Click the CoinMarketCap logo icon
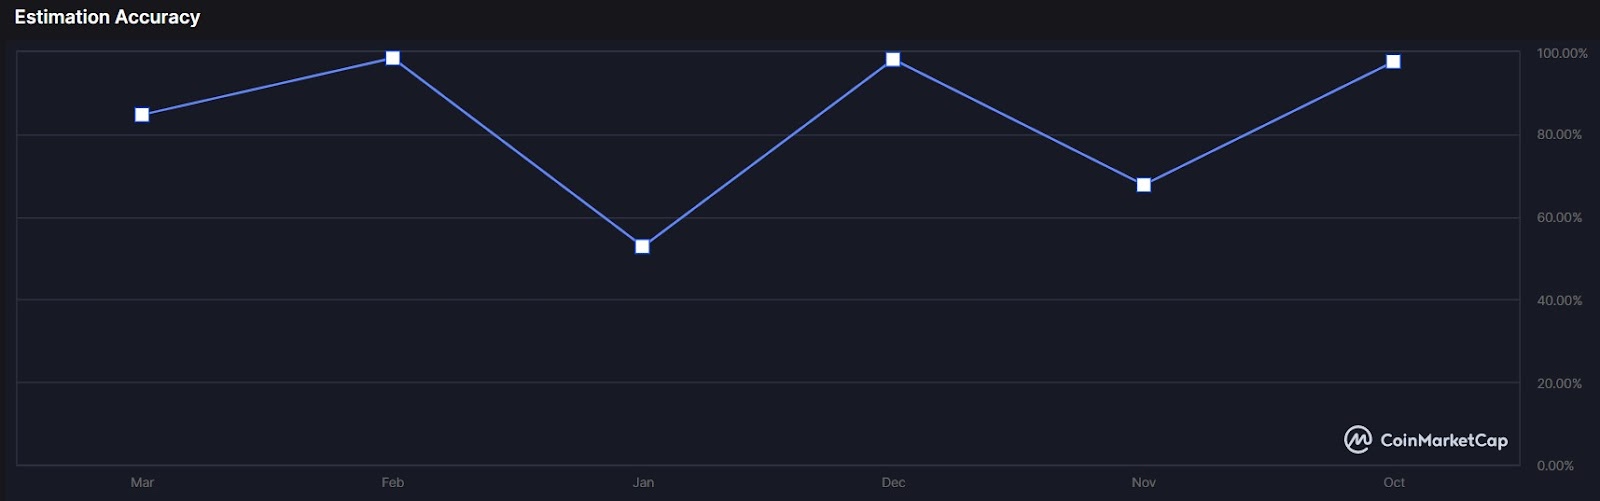 tap(1357, 440)
